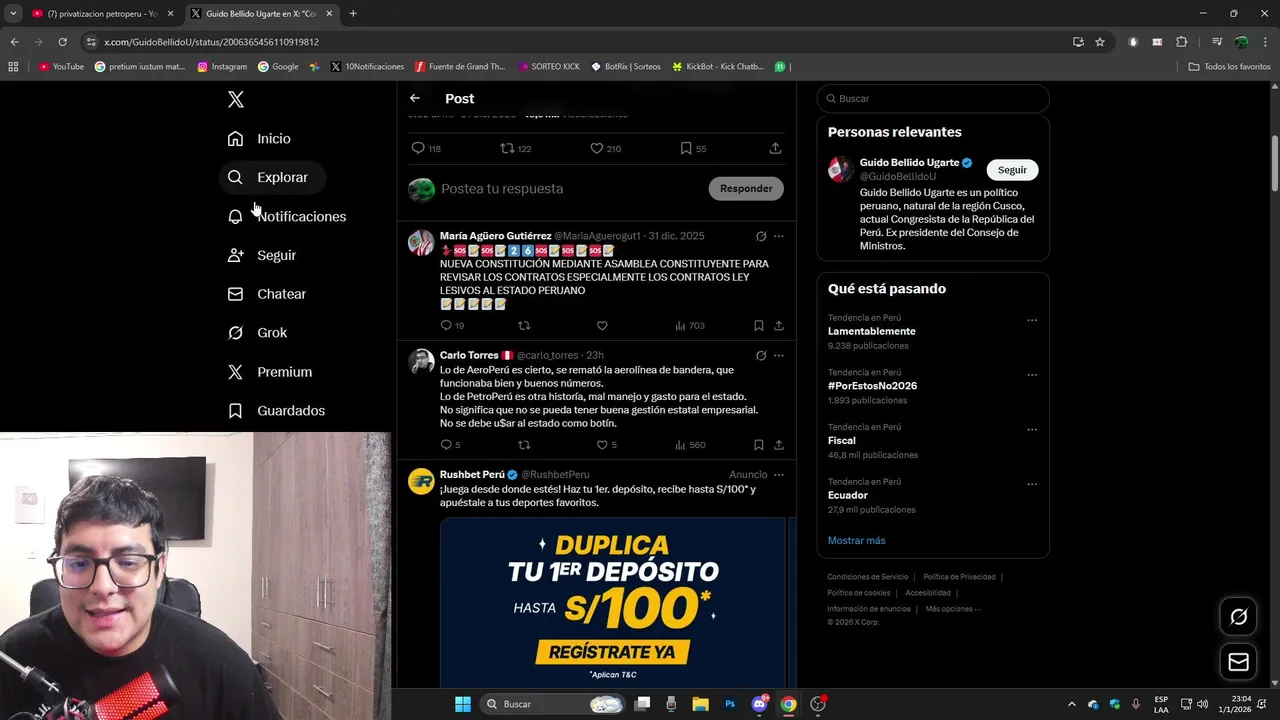This screenshot has height=720, width=1280.
Task: Repost the main post with 122 reposts
Action: [x=515, y=148]
